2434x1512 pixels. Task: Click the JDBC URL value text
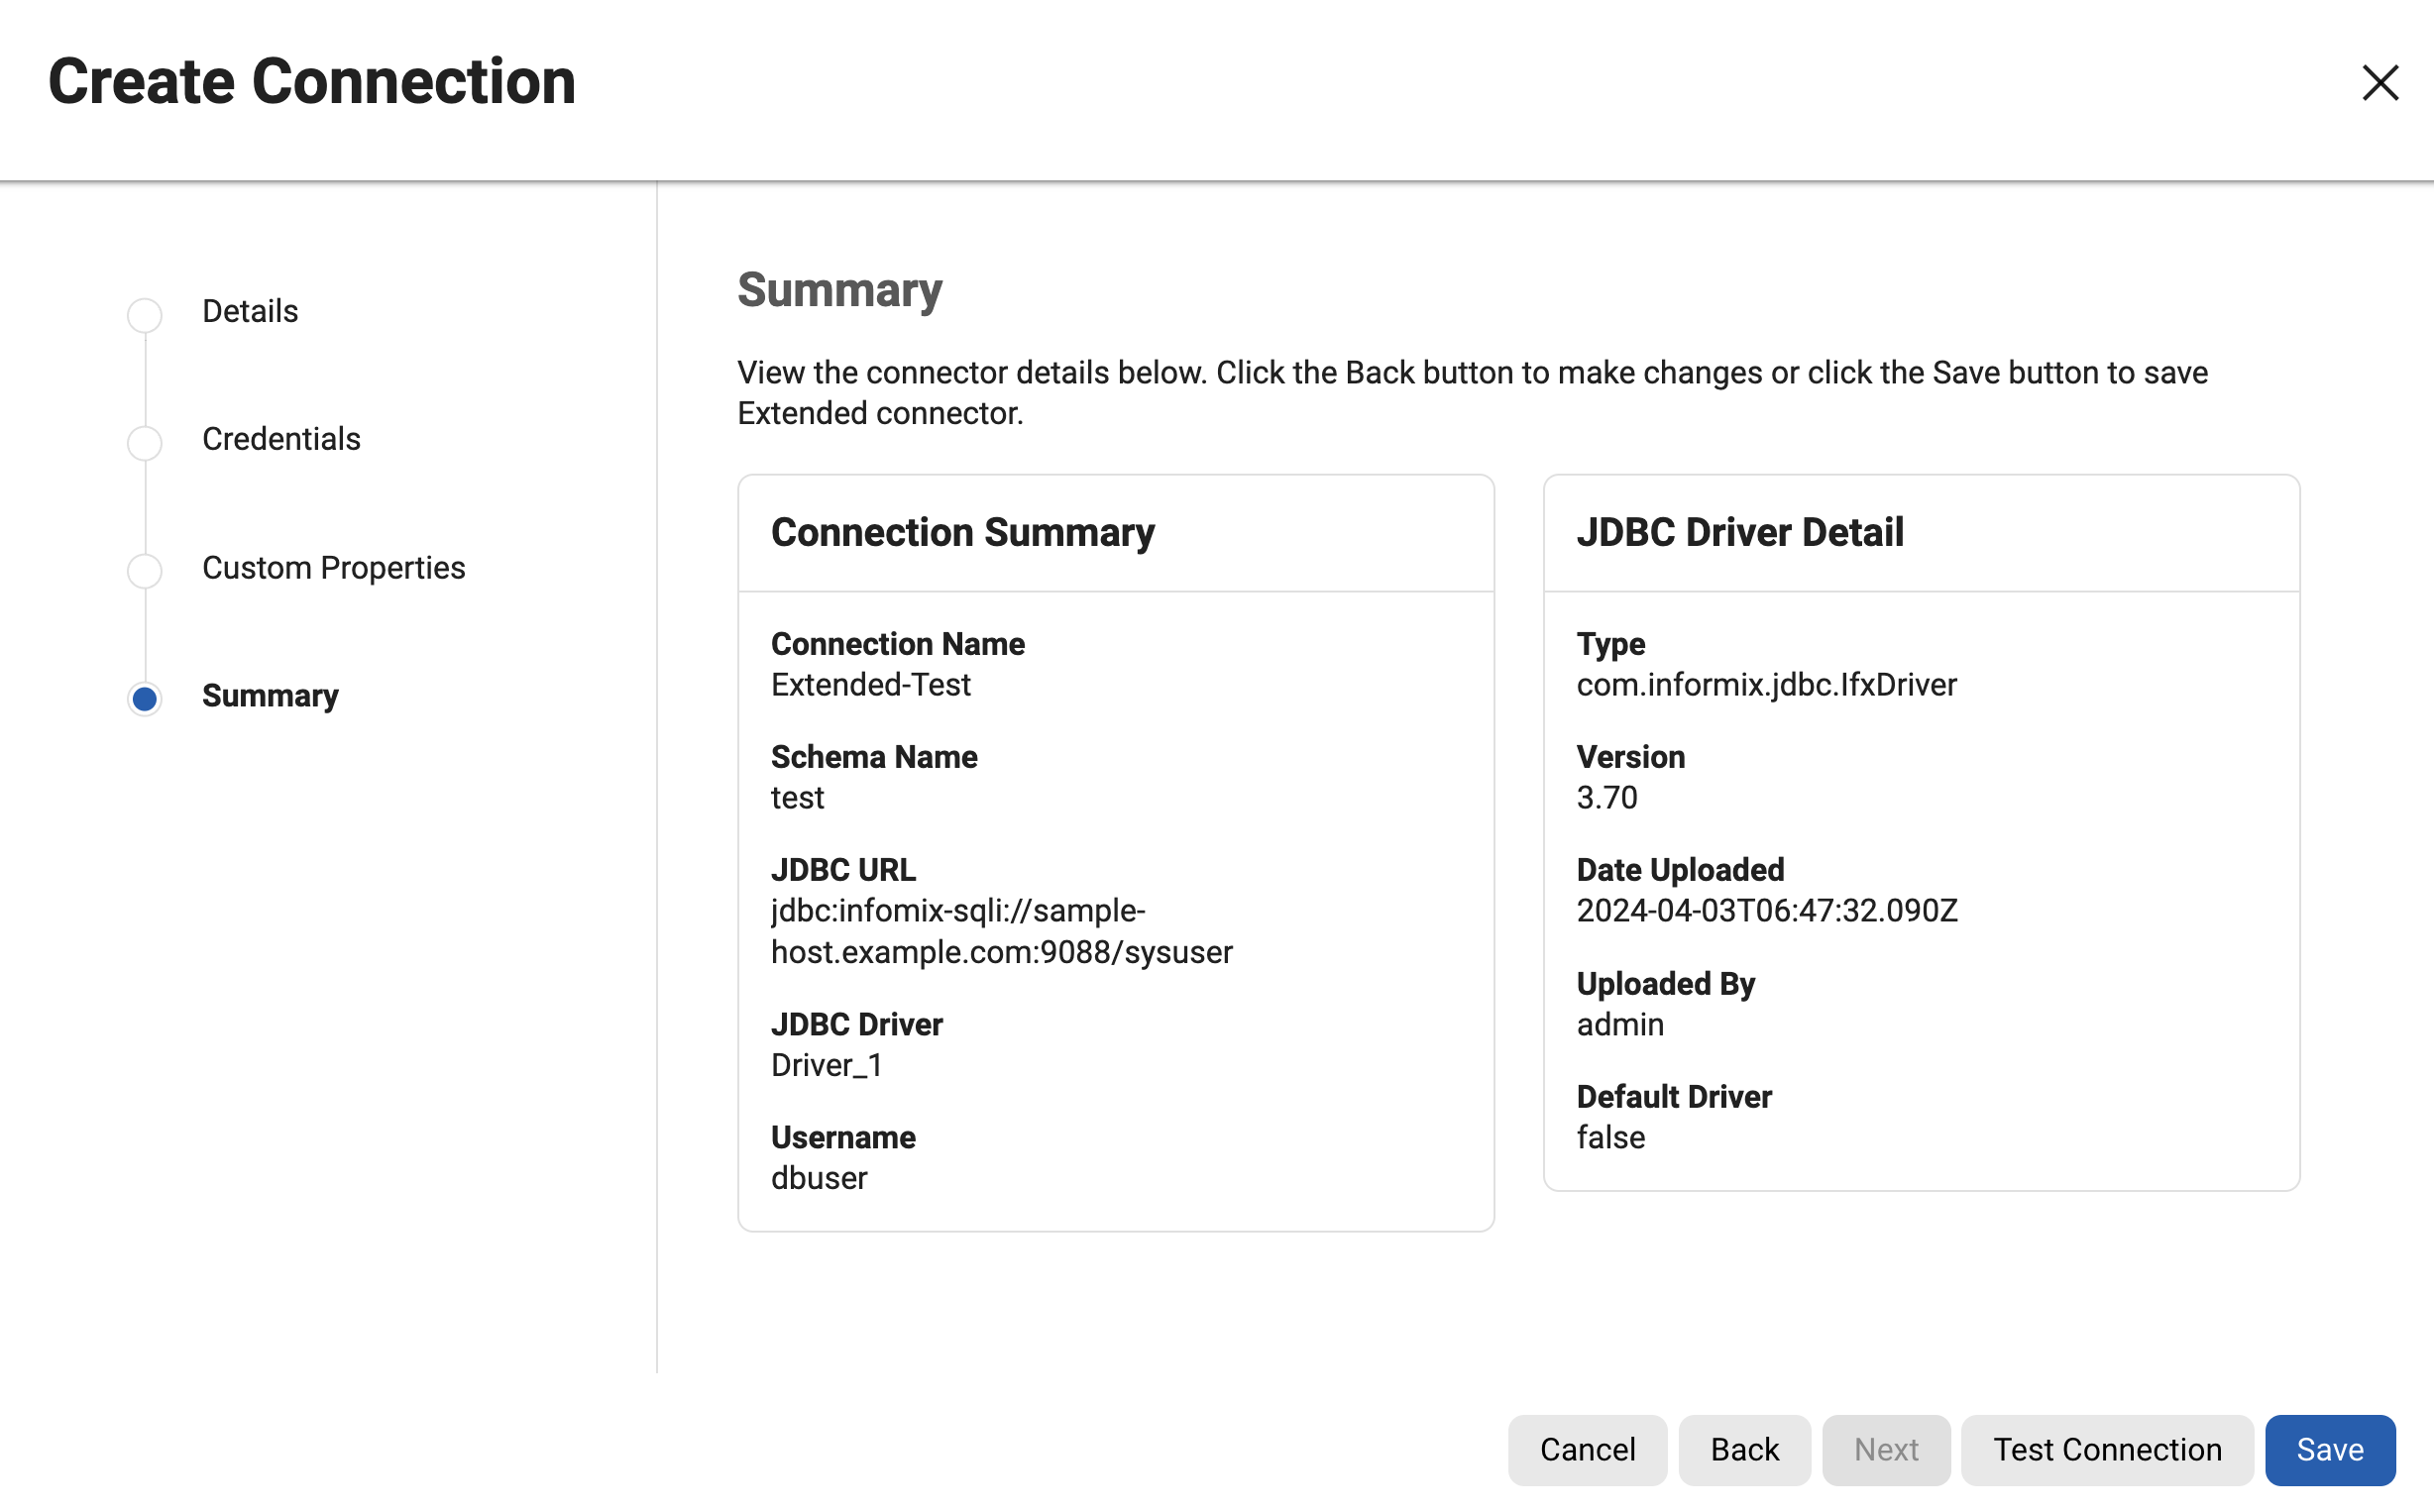1000,931
